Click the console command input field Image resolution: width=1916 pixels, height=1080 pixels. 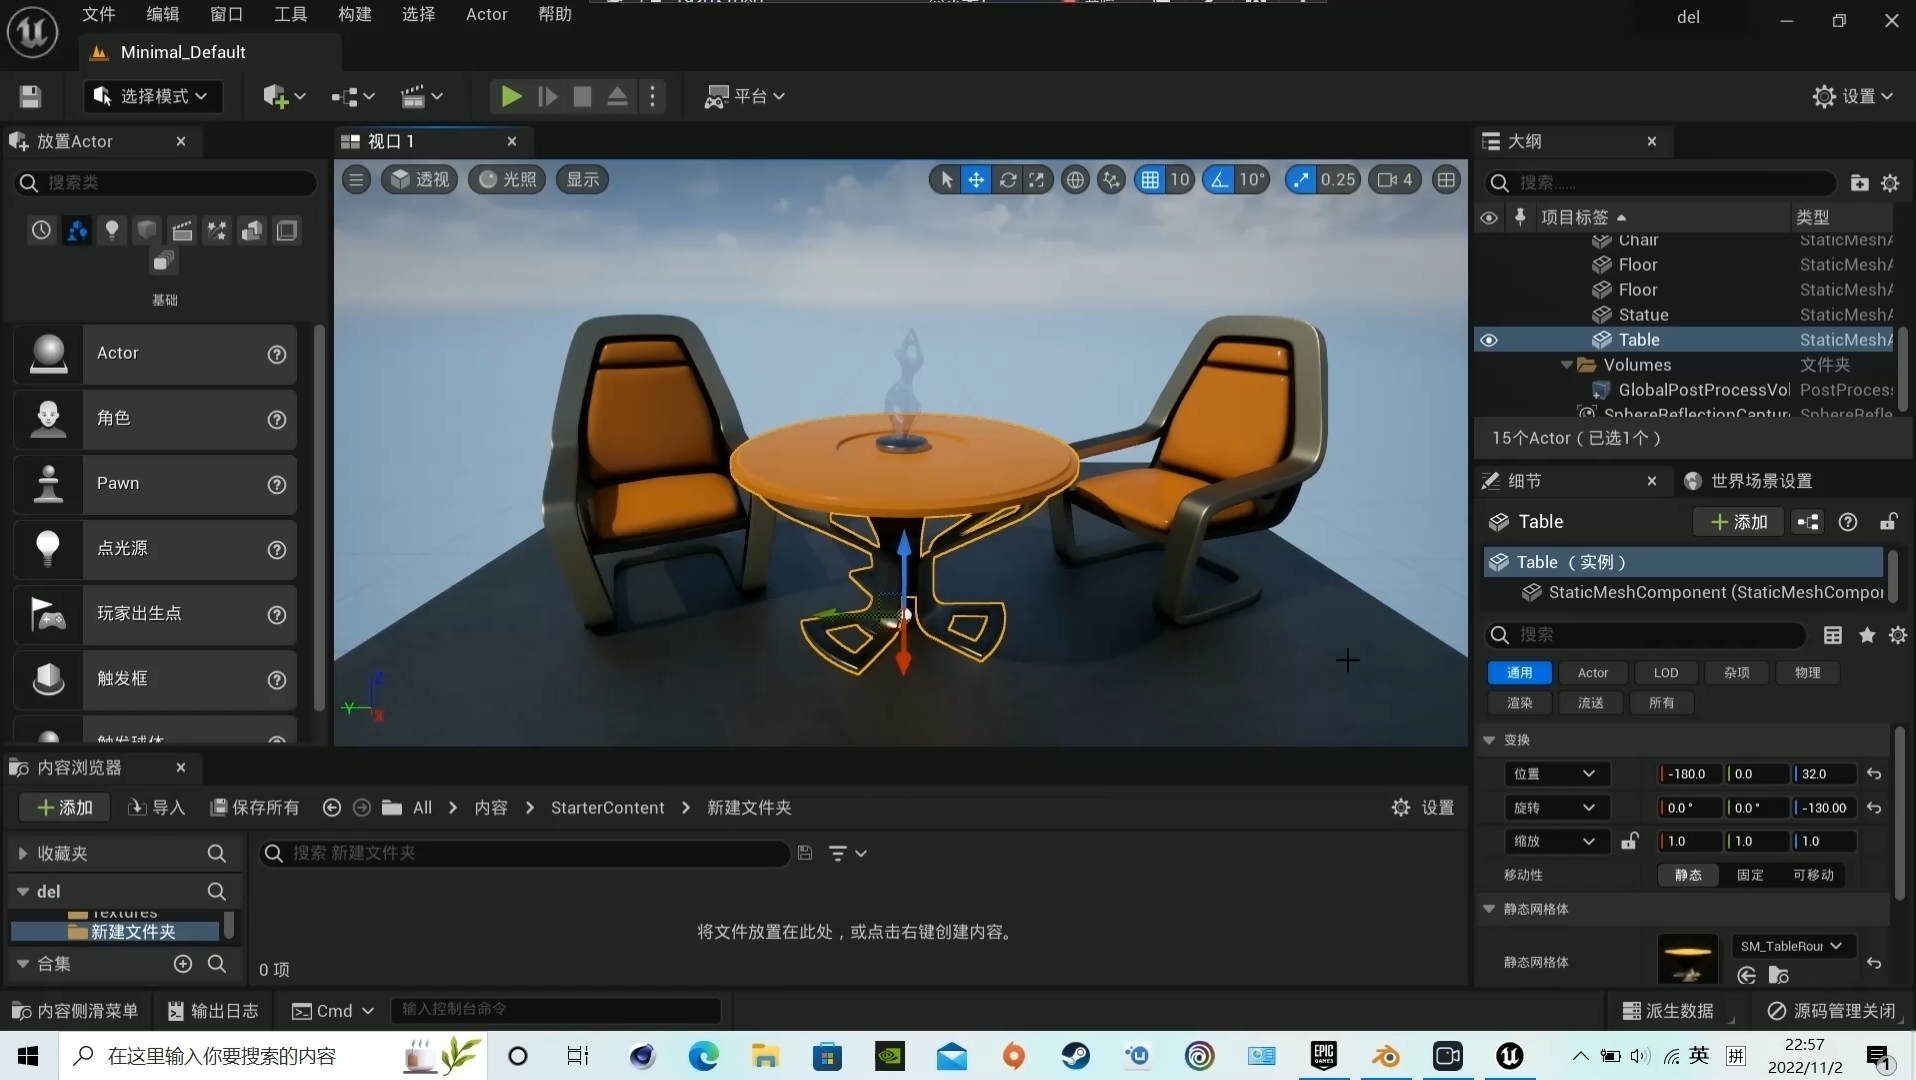[556, 1011]
